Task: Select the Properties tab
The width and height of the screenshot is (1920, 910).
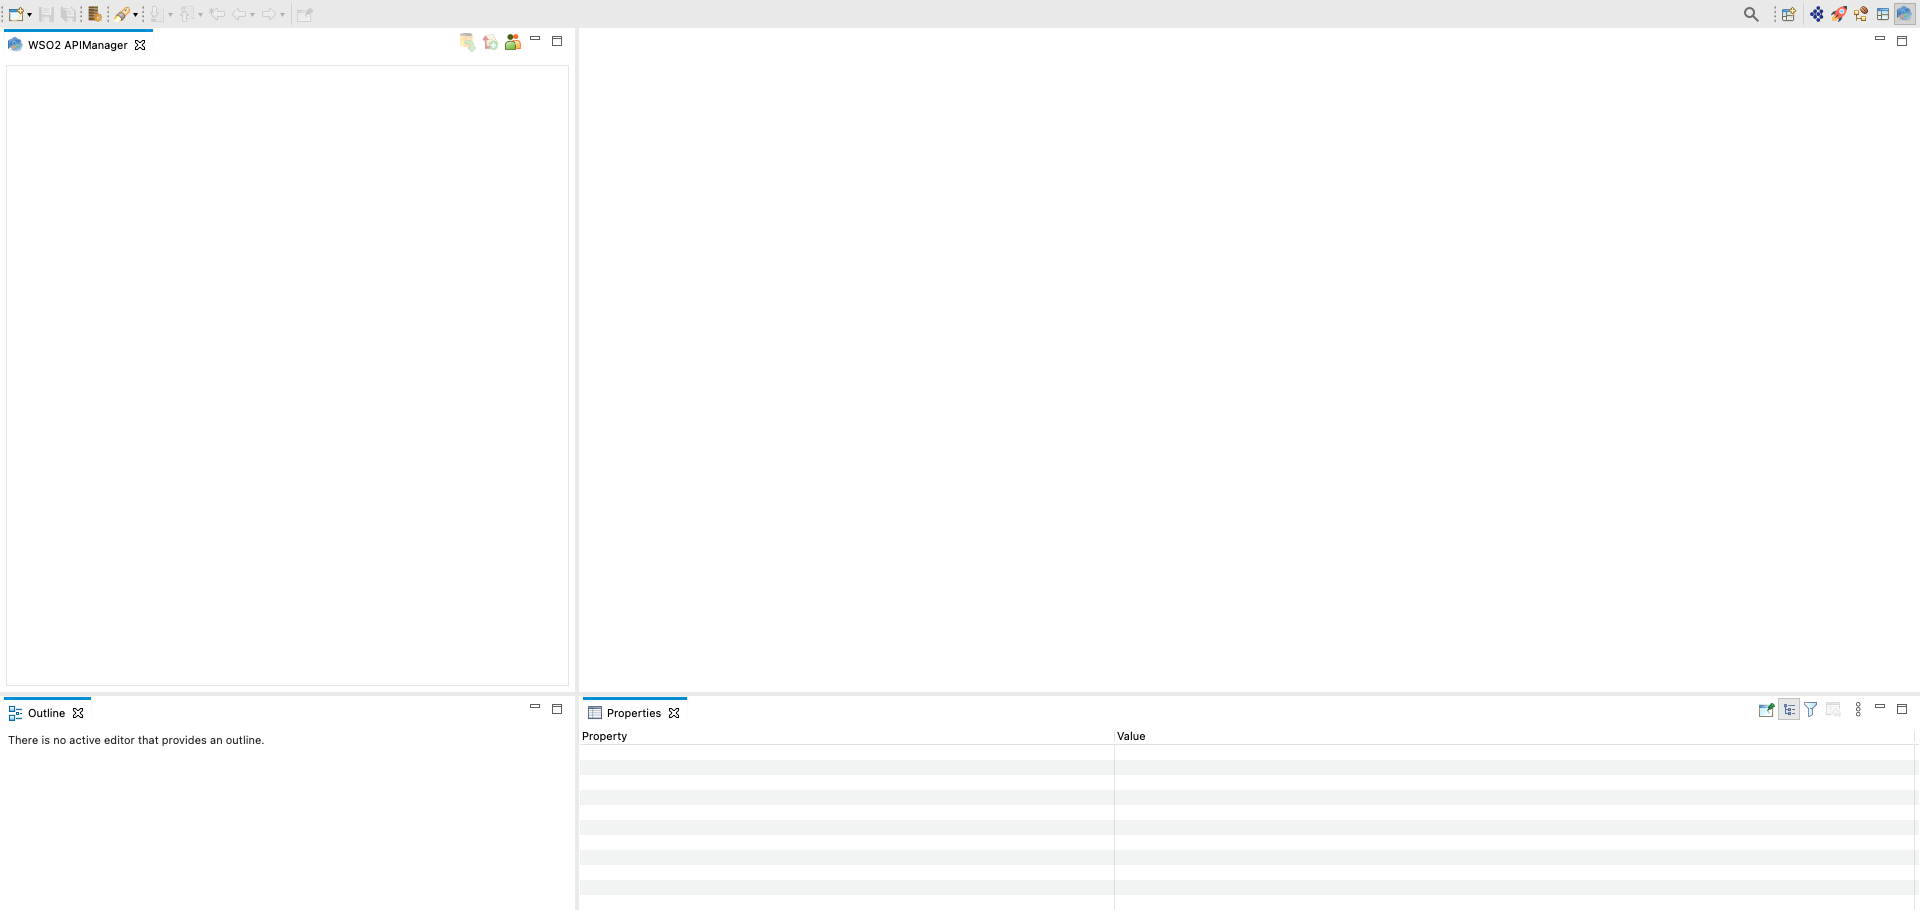Action: pyautogui.click(x=632, y=712)
